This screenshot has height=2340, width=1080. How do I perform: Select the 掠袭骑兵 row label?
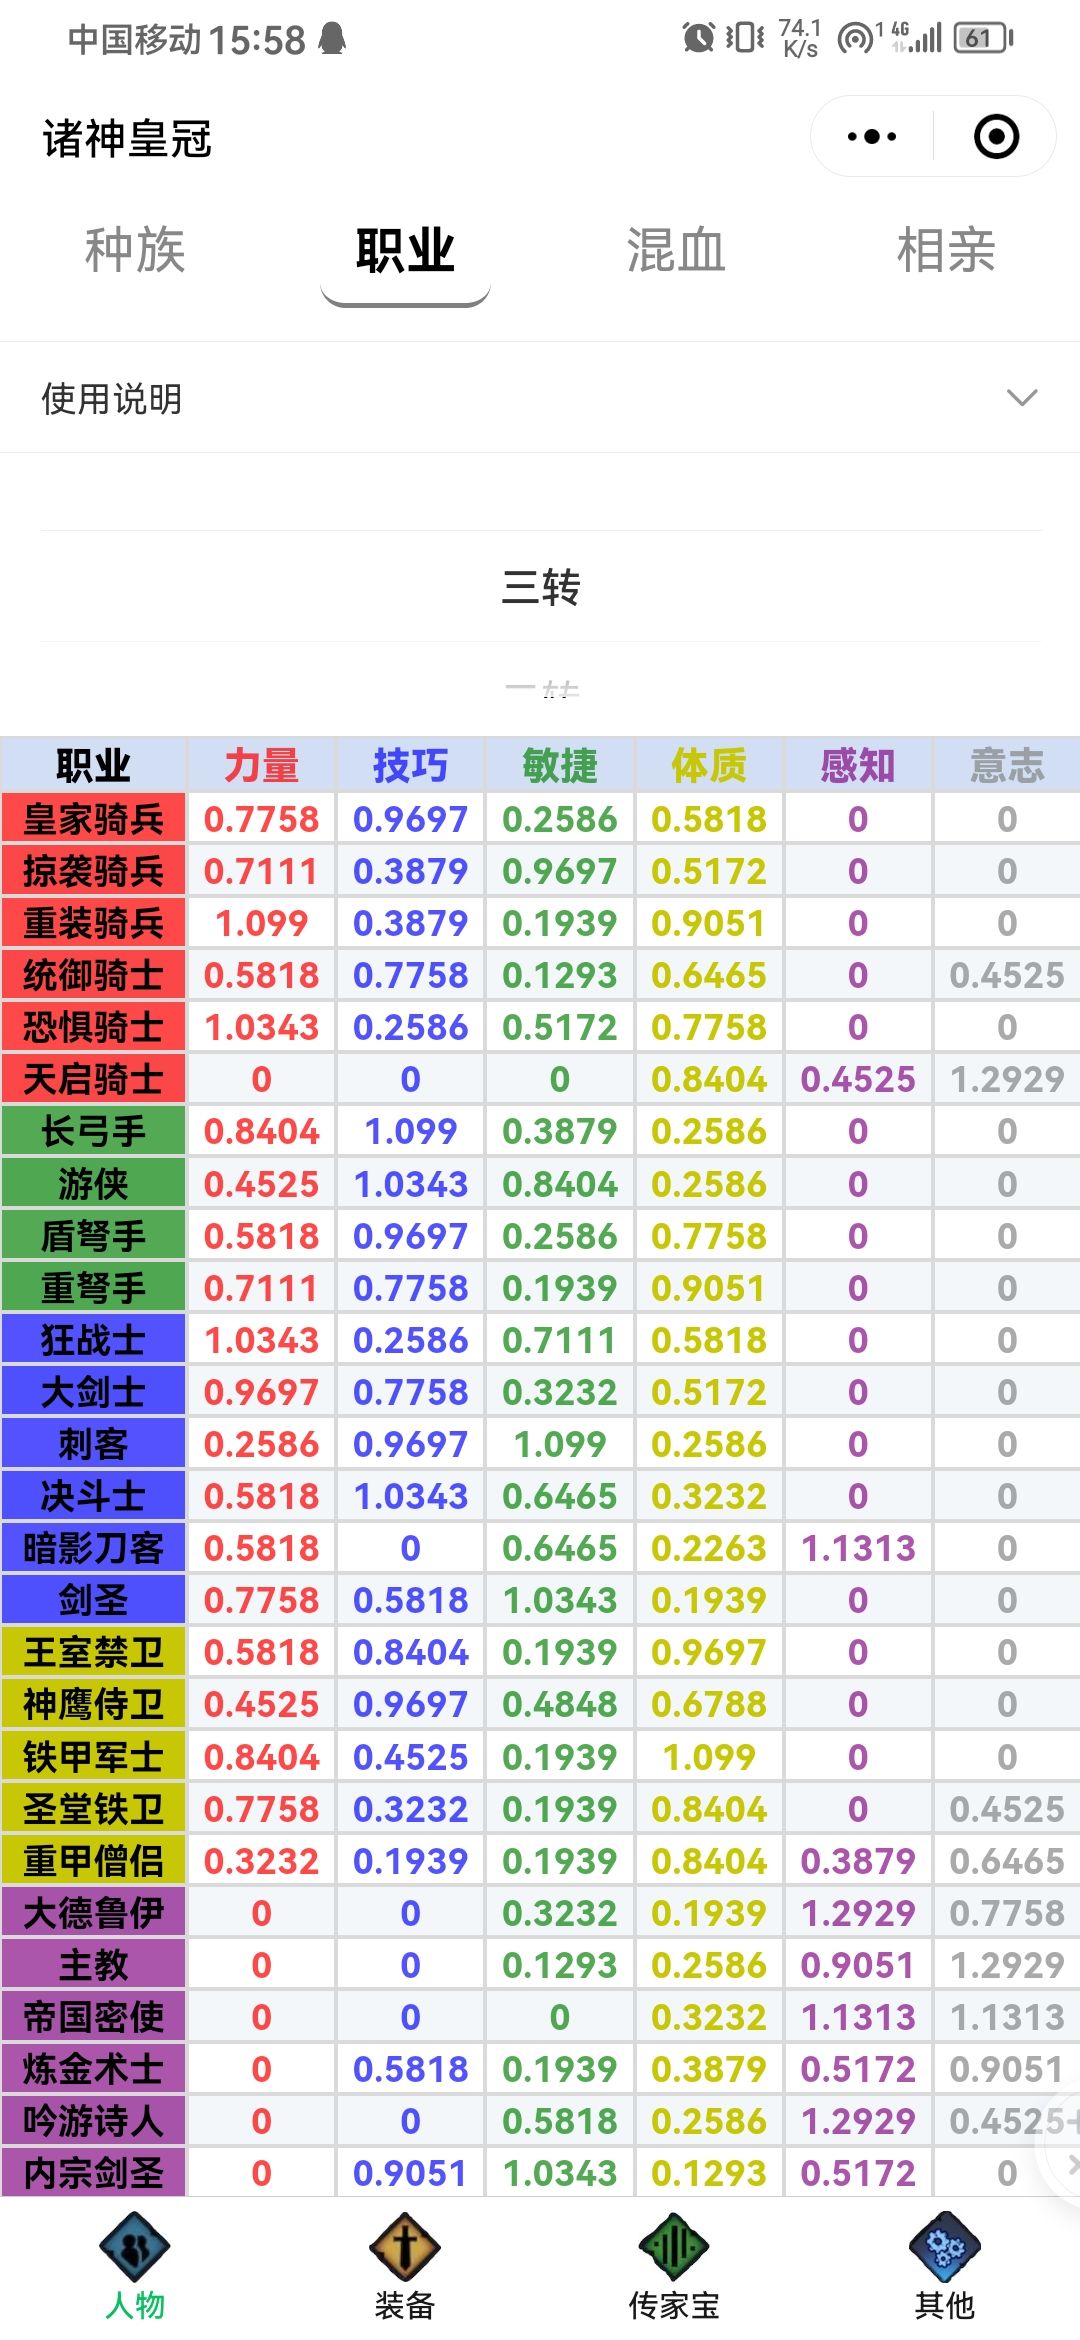click(x=93, y=871)
